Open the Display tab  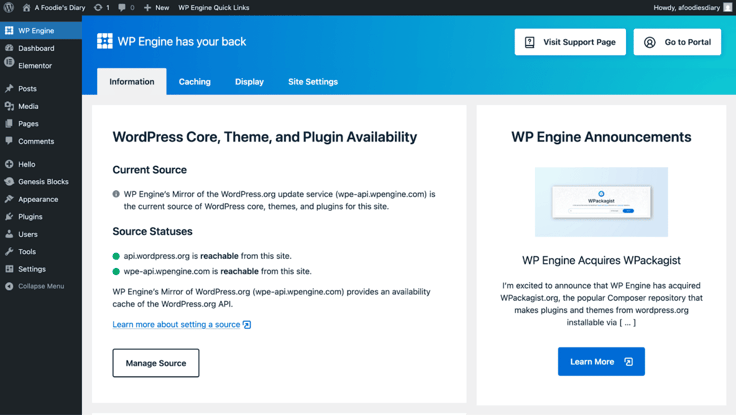click(x=249, y=82)
